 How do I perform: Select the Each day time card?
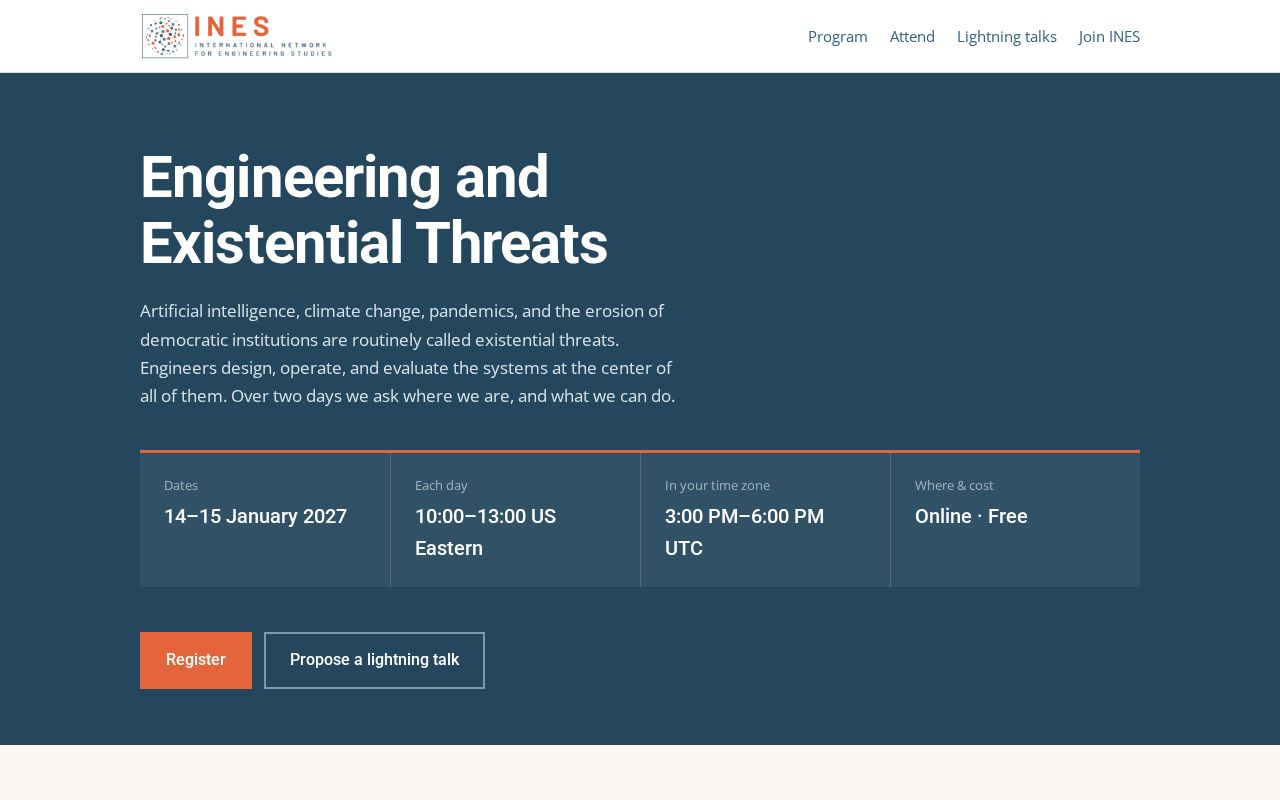point(515,520)
